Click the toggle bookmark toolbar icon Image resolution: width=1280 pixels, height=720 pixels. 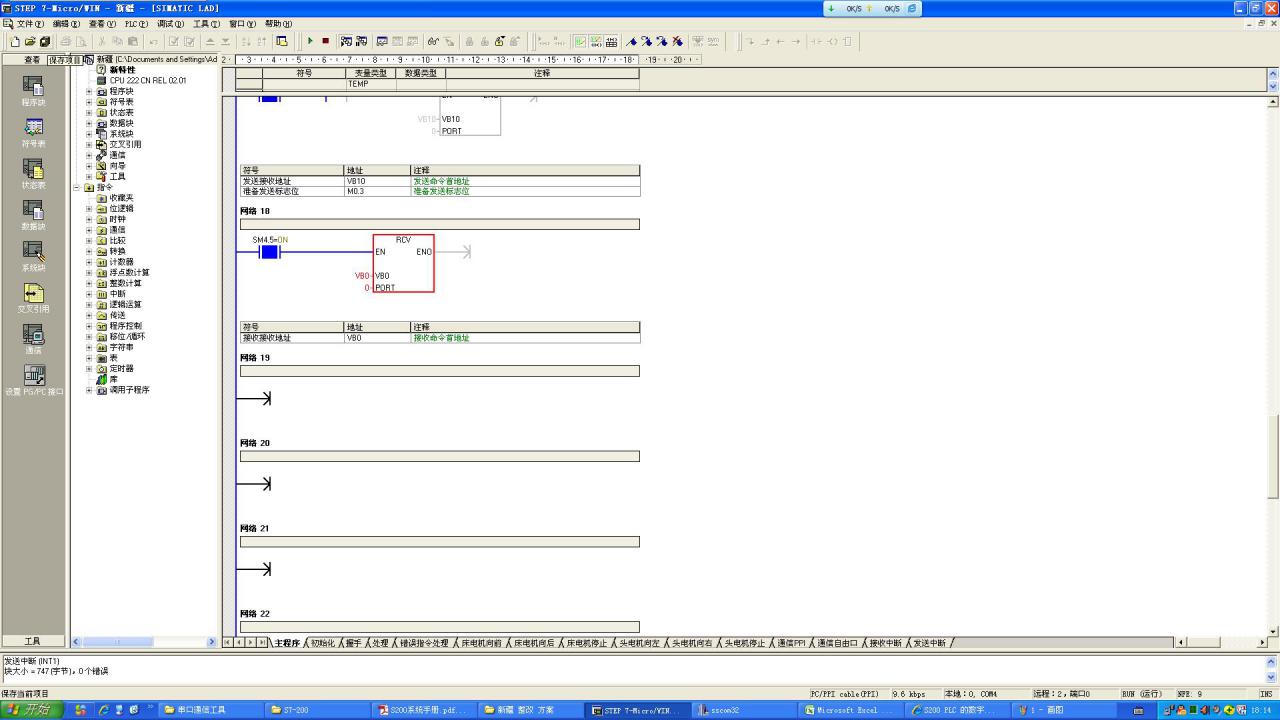point(631,41)
